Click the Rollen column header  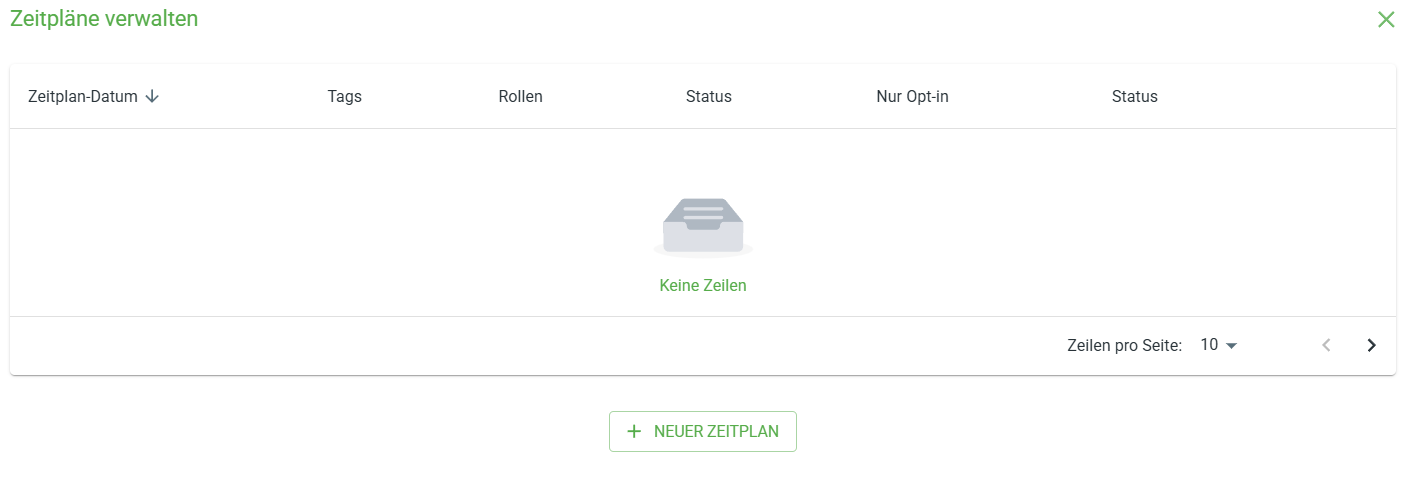pos(520,97)
